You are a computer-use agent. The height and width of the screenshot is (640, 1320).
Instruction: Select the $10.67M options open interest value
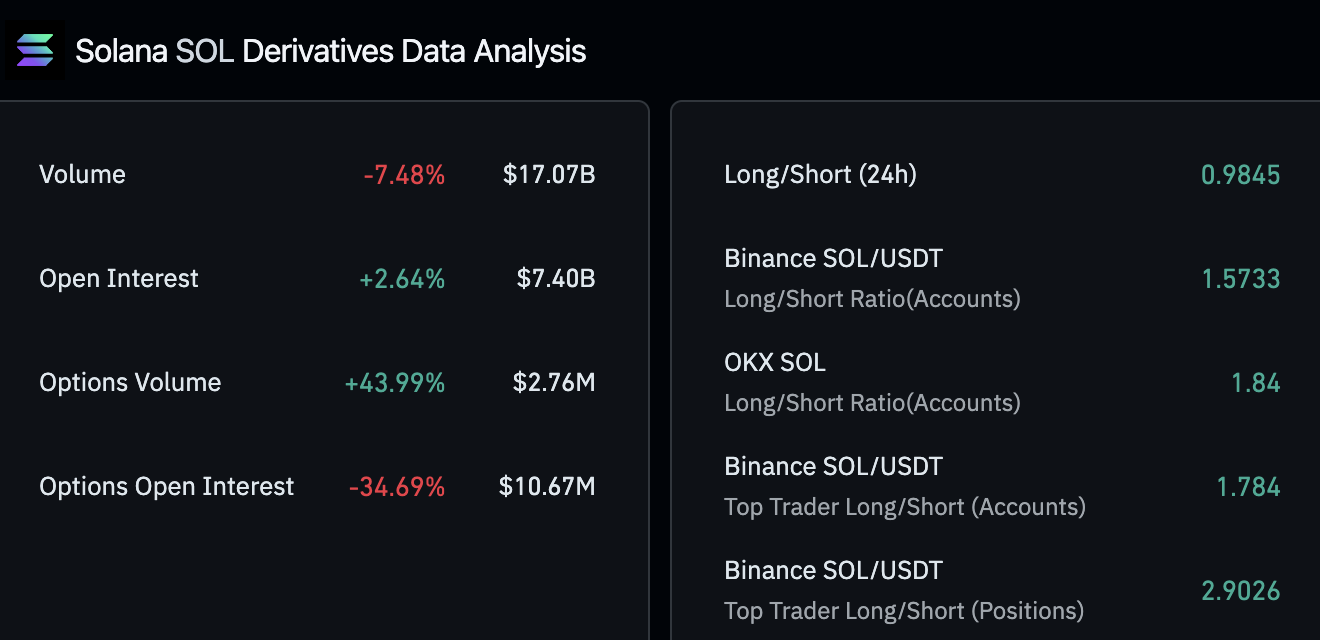pos(547,487)
